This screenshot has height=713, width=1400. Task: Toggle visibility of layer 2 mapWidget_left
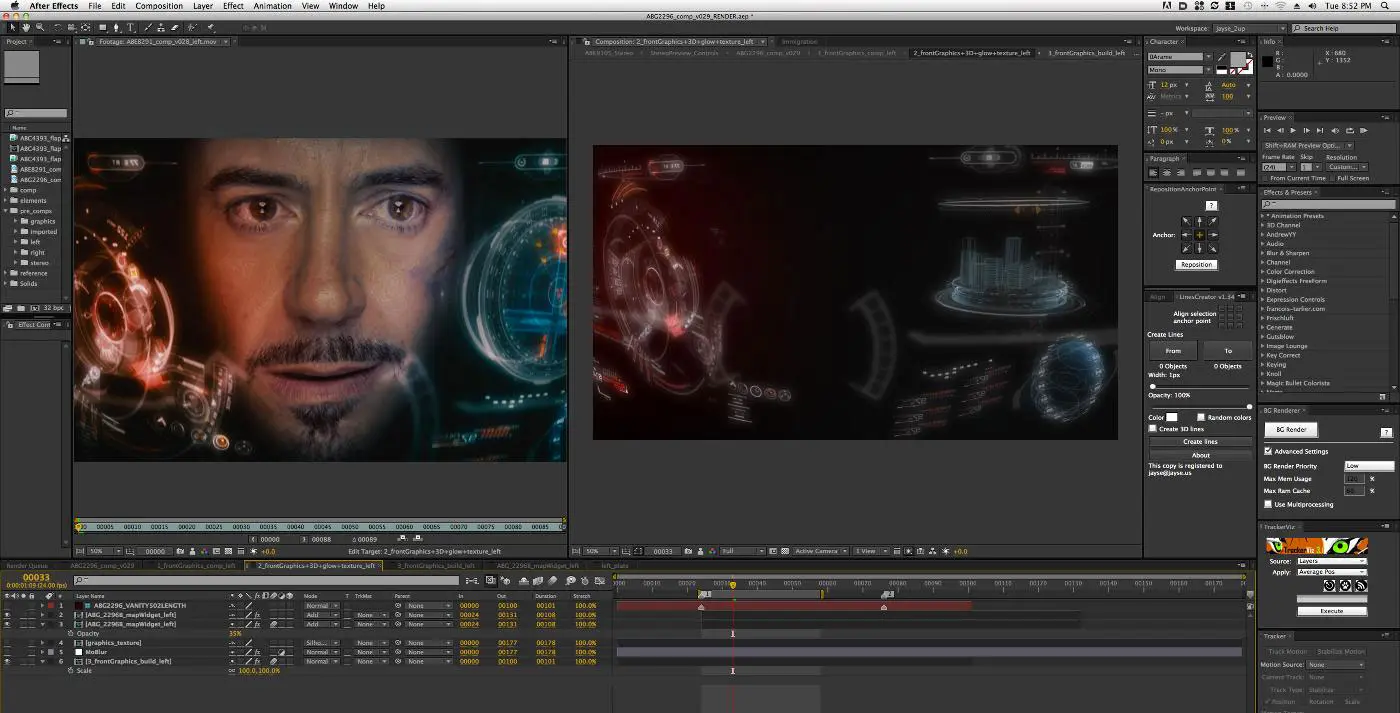(7, 615)
